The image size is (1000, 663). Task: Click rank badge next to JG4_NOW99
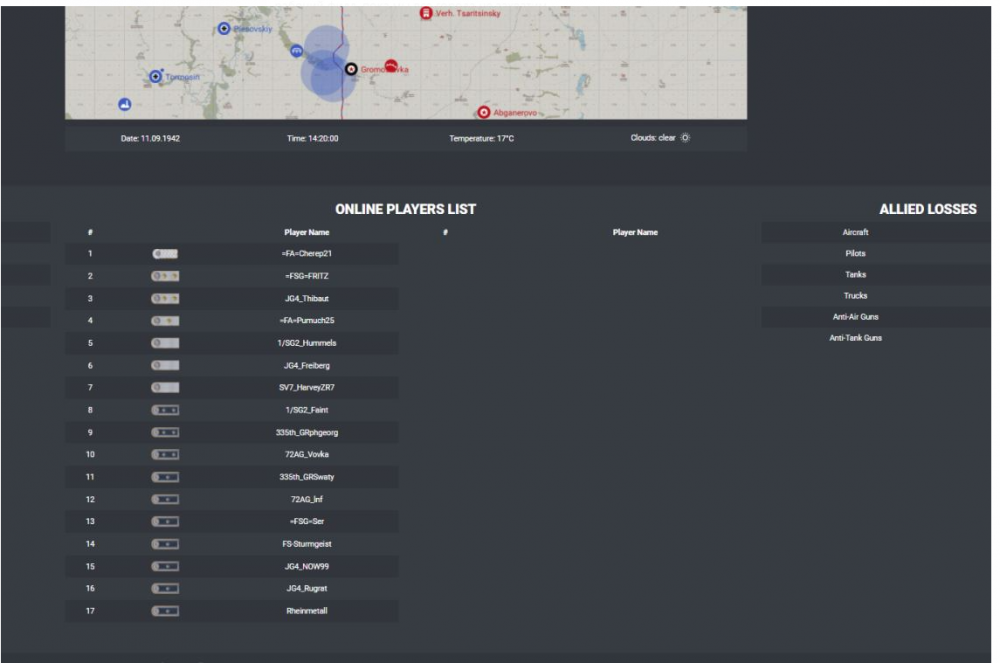click(165, 566)
